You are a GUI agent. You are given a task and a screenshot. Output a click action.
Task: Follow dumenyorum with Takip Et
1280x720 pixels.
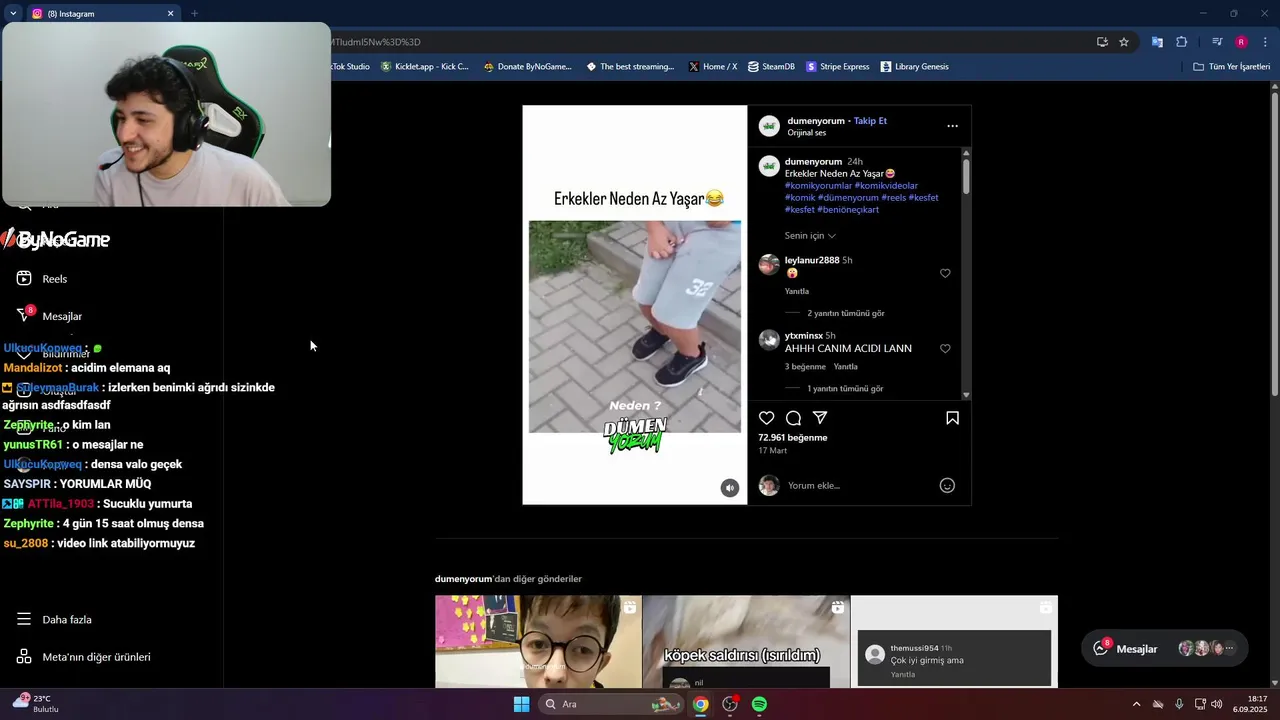tap(870, 121)
